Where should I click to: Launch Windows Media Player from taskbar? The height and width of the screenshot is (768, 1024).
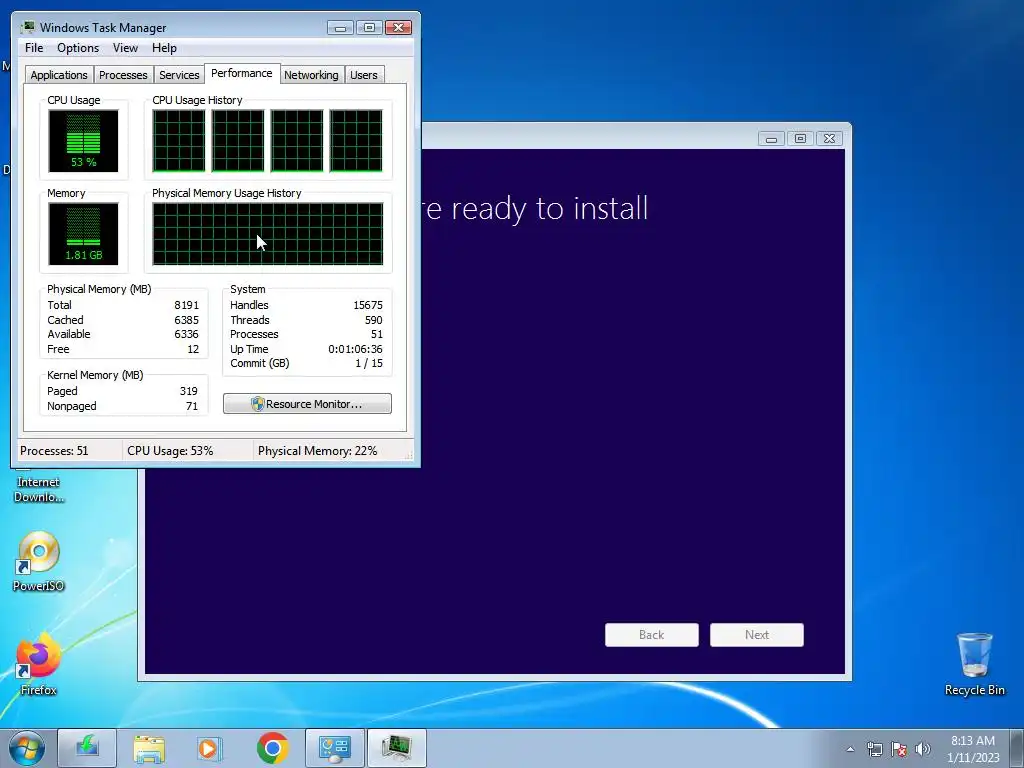point(210,748)
